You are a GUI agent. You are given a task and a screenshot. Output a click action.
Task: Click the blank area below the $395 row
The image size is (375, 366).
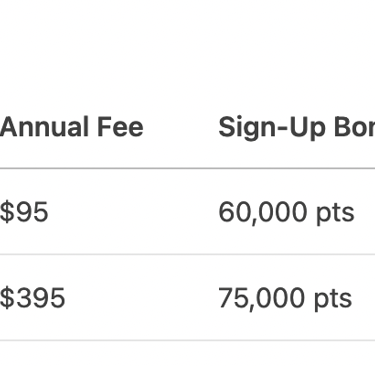pyautogui.click(x=187, y=354)
